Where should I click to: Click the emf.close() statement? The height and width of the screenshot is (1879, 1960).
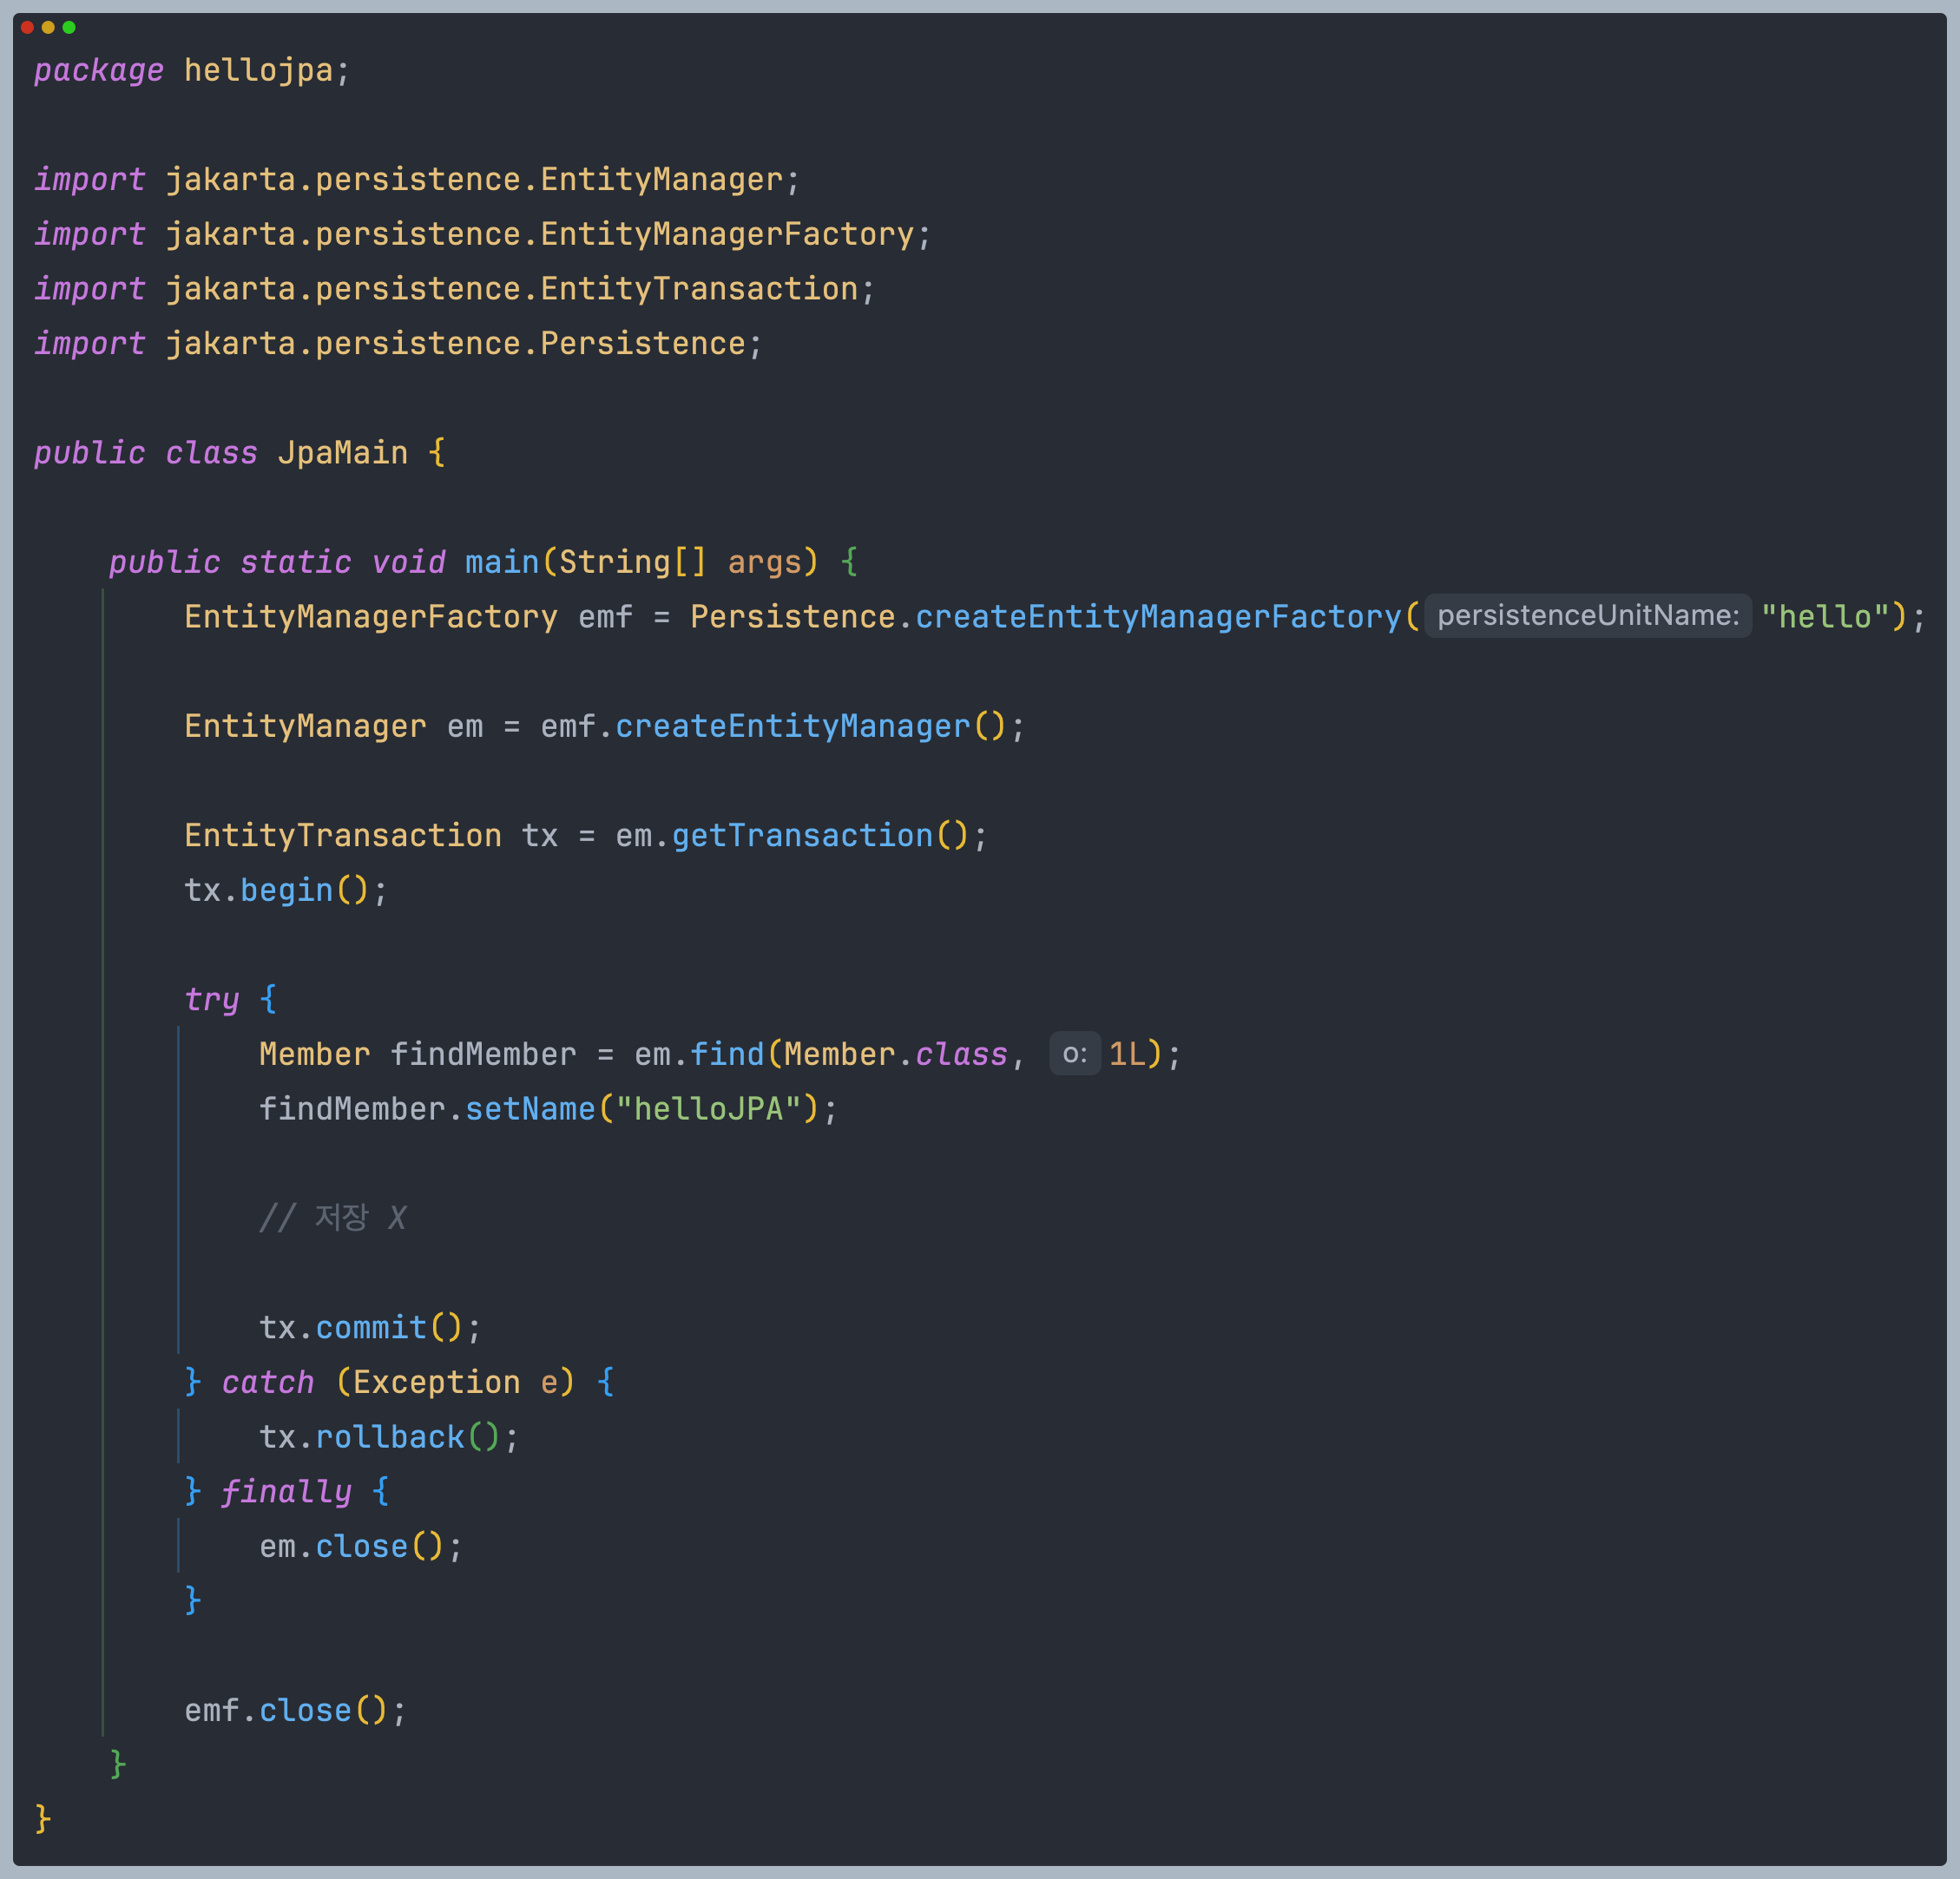295,1710
